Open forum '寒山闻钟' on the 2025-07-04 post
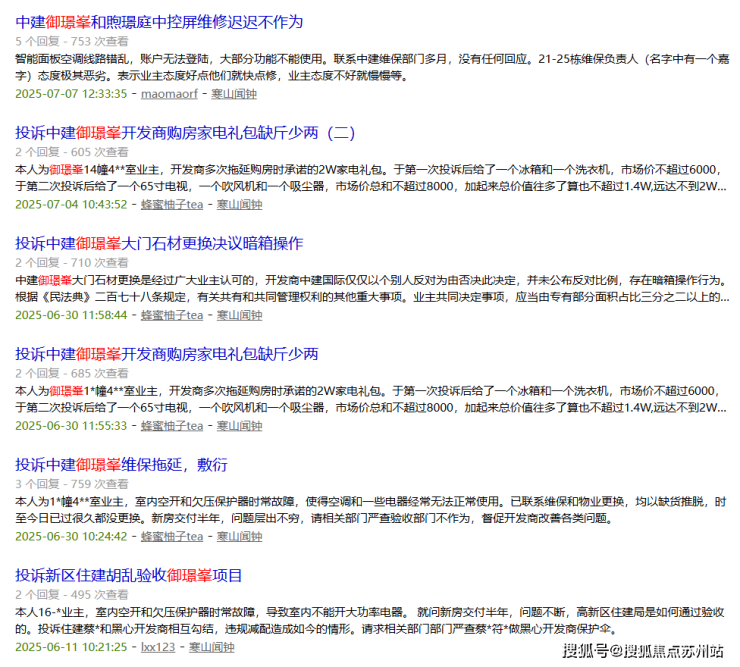Image resolution: width=740 pixels, height=667 pixels. click(239, 204)
